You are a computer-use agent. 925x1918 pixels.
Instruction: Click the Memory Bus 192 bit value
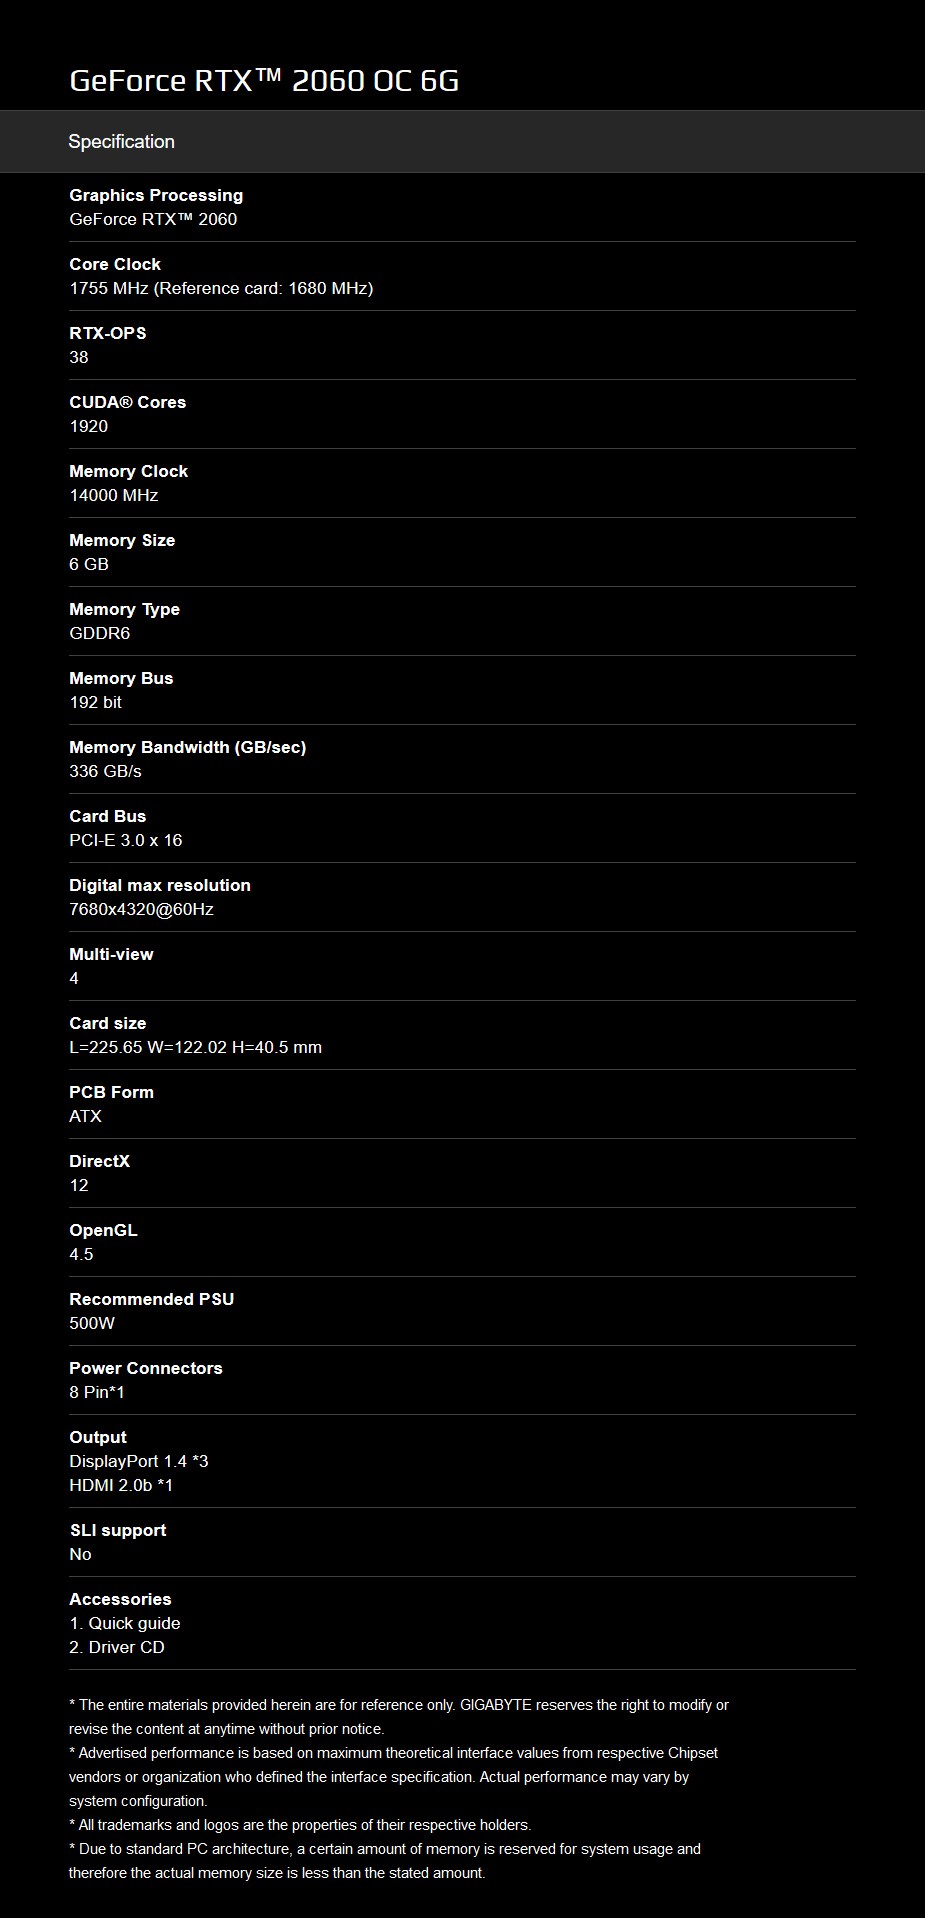click(x=95, y=702)
